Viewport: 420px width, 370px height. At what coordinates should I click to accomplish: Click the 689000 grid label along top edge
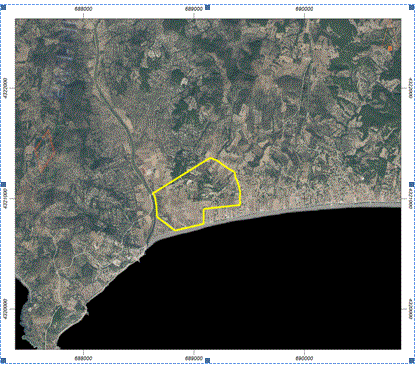pyautogui.click(x=194, y=9)
